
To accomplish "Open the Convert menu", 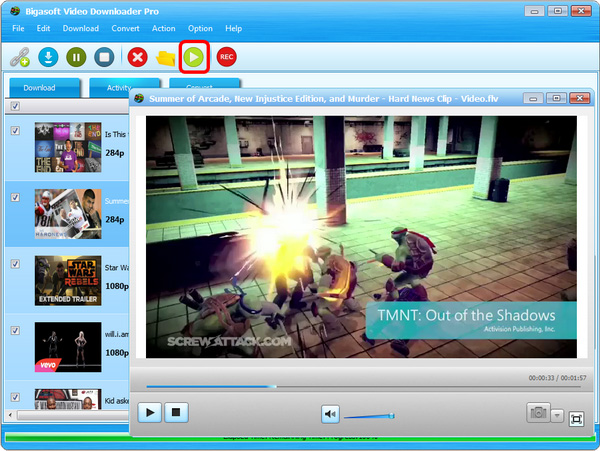I will pyautogui.click(x=126, y=28).
